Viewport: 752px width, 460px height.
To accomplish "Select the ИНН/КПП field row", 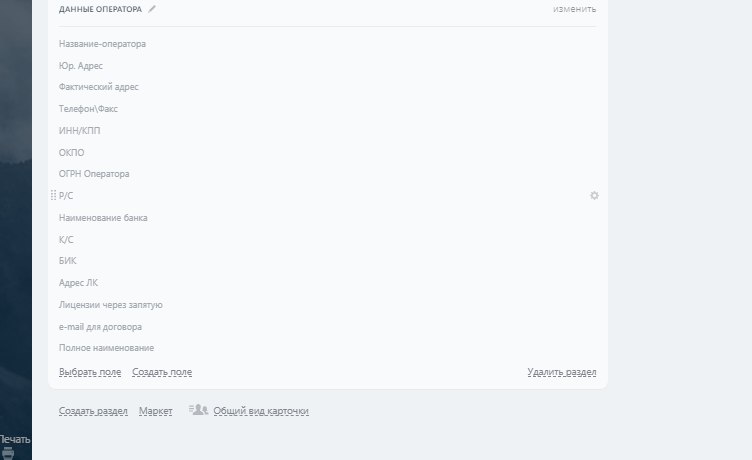I will 80,131.
